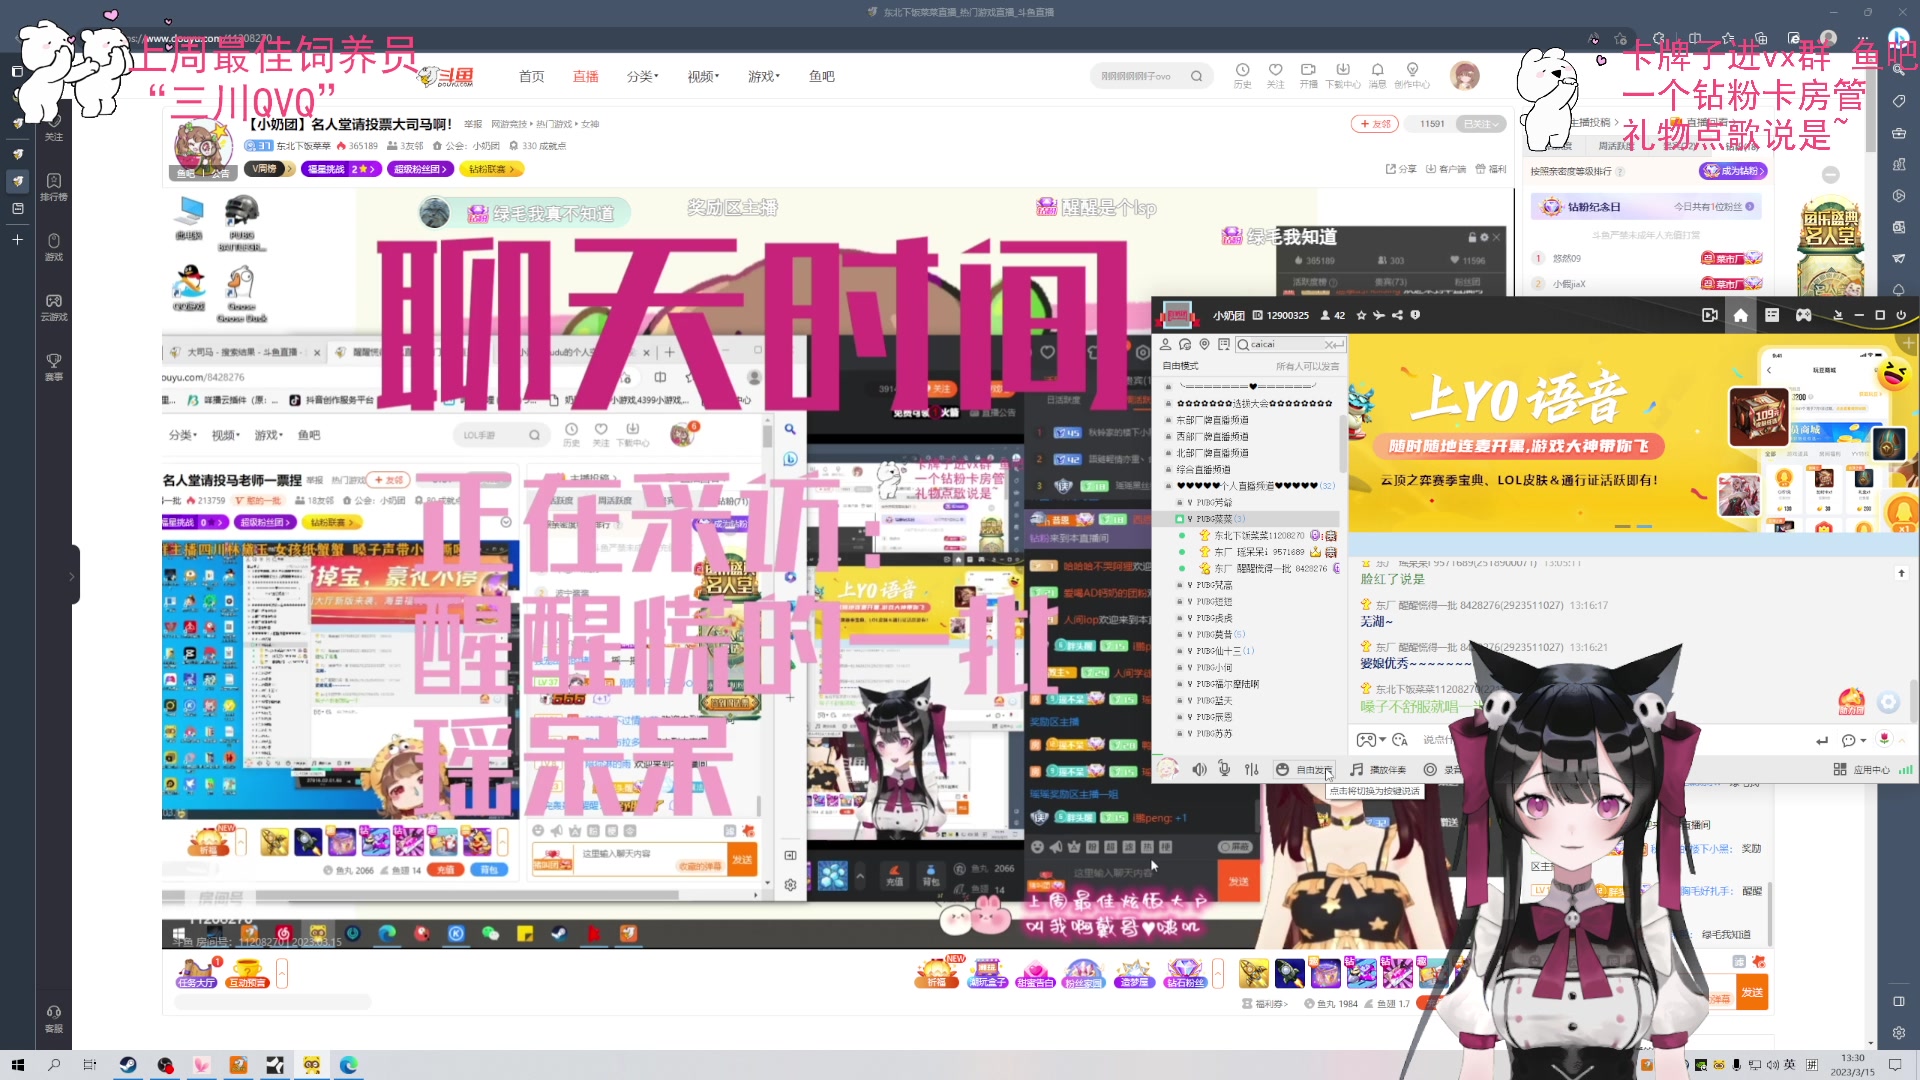This screenshot has height=1080, width=1920.
Task: Open the 钻粉联赛 badge
Action: 492,169
